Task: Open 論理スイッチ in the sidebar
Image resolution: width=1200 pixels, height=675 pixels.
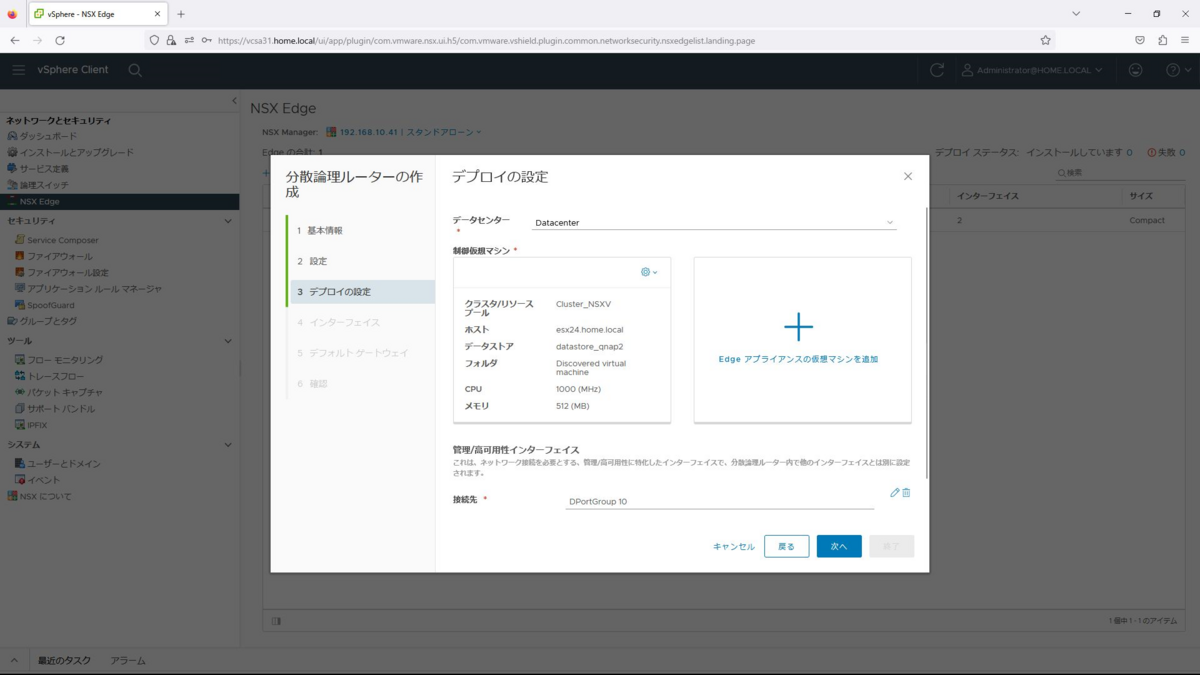Action: (x=45, y=185)
